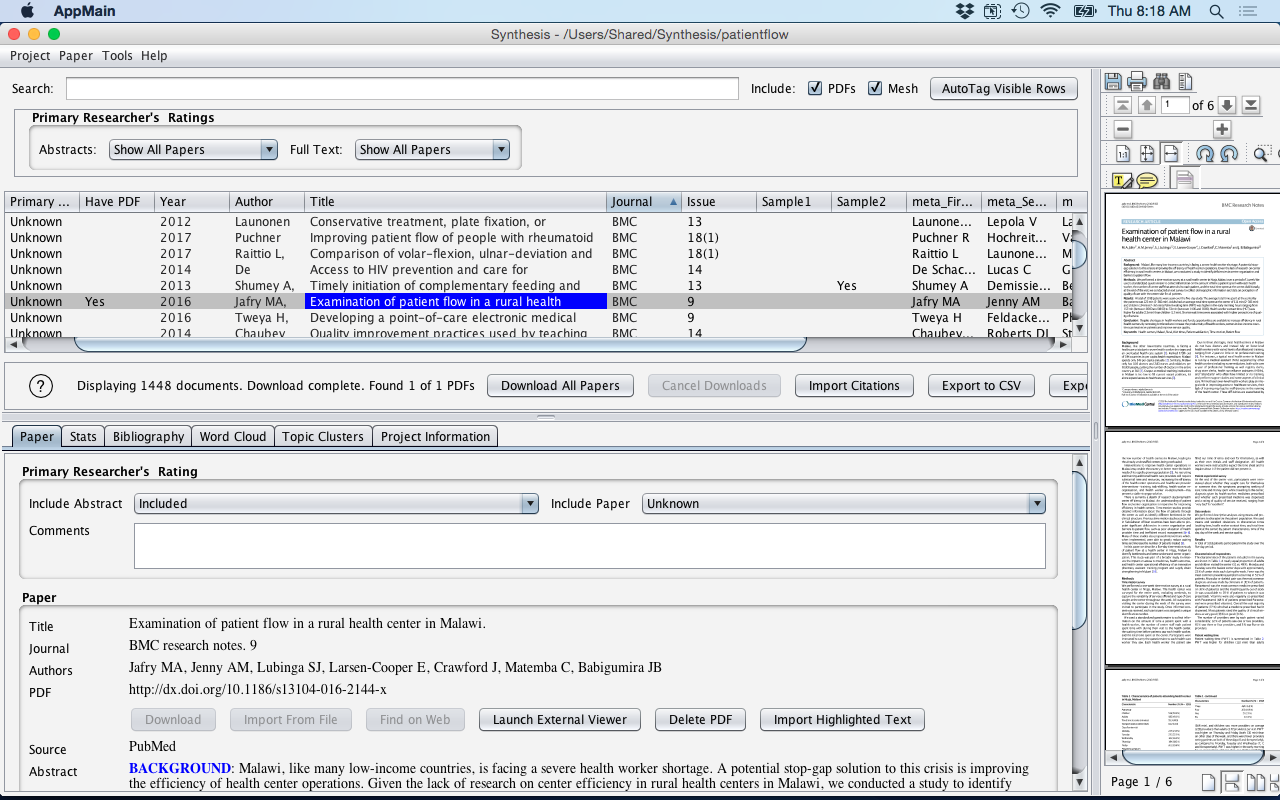This screenshot has height=800, width=1280.
Task: Go to next page with down arrow
Action: pos(1227,105)
